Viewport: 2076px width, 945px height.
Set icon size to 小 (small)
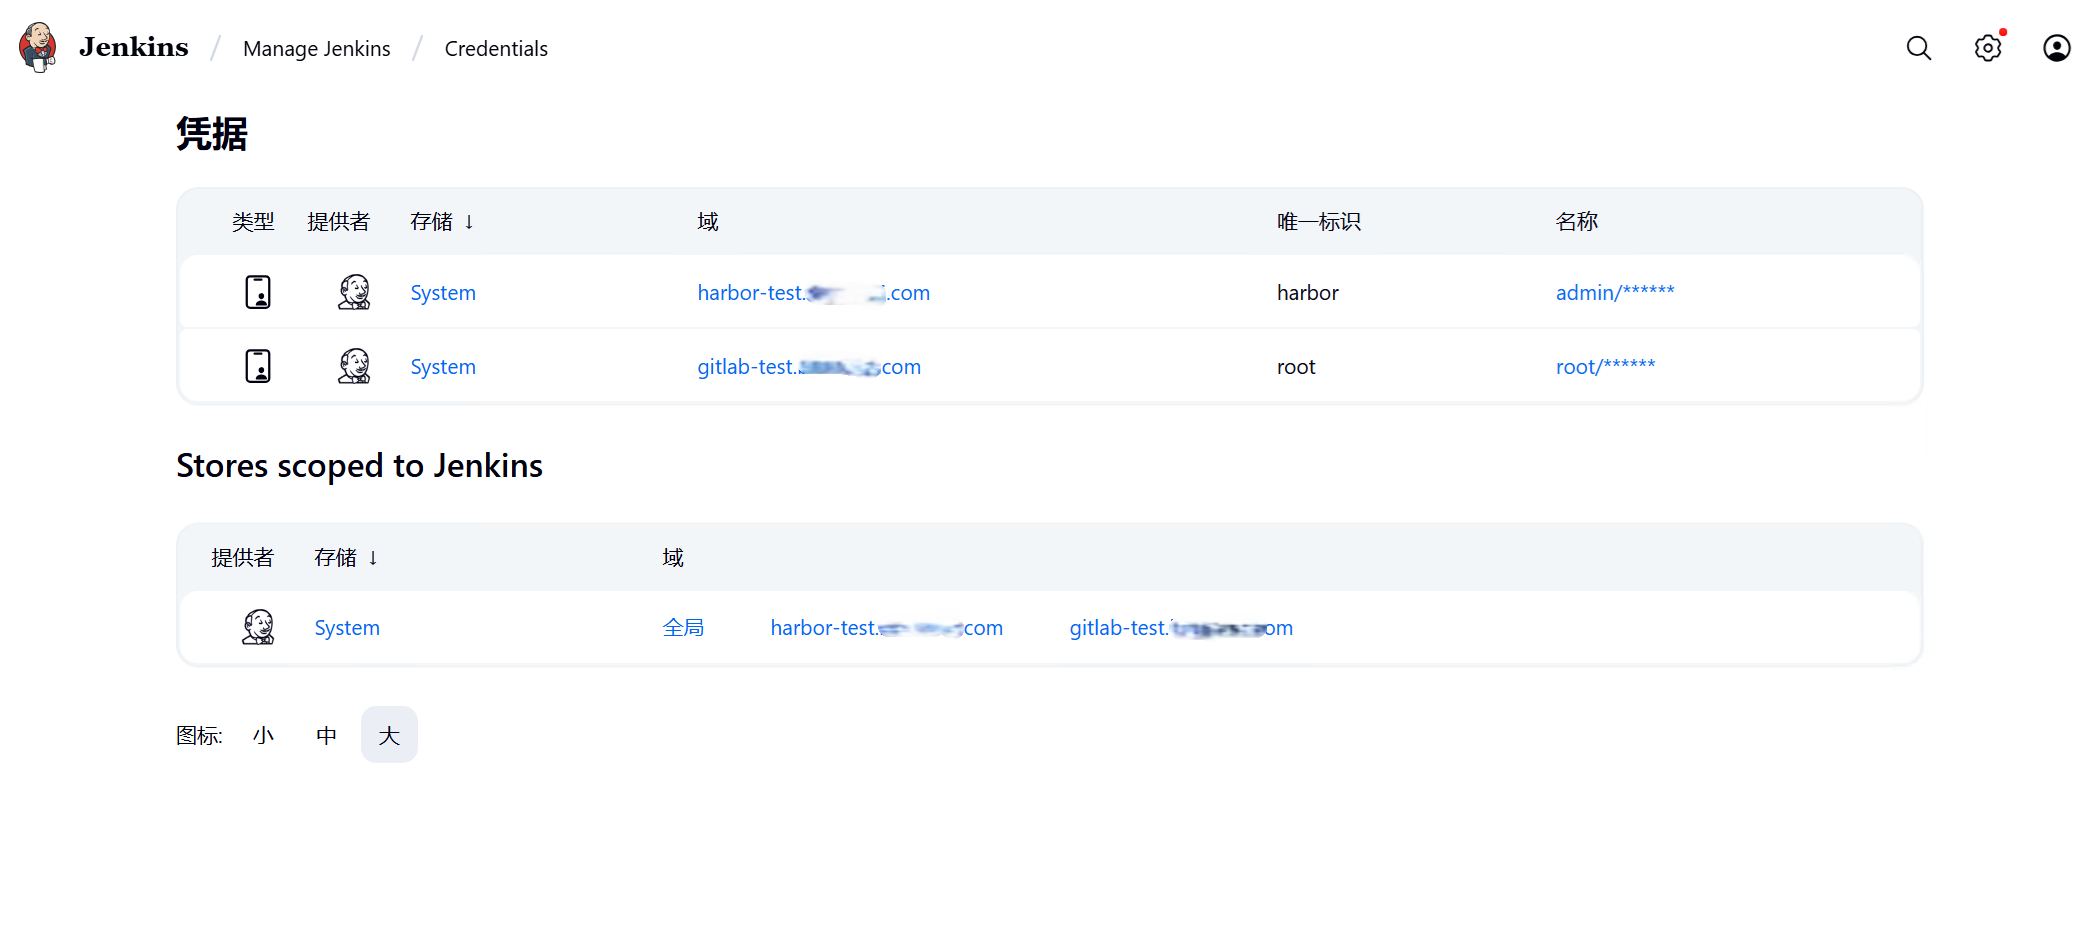(x=263, y=735)
